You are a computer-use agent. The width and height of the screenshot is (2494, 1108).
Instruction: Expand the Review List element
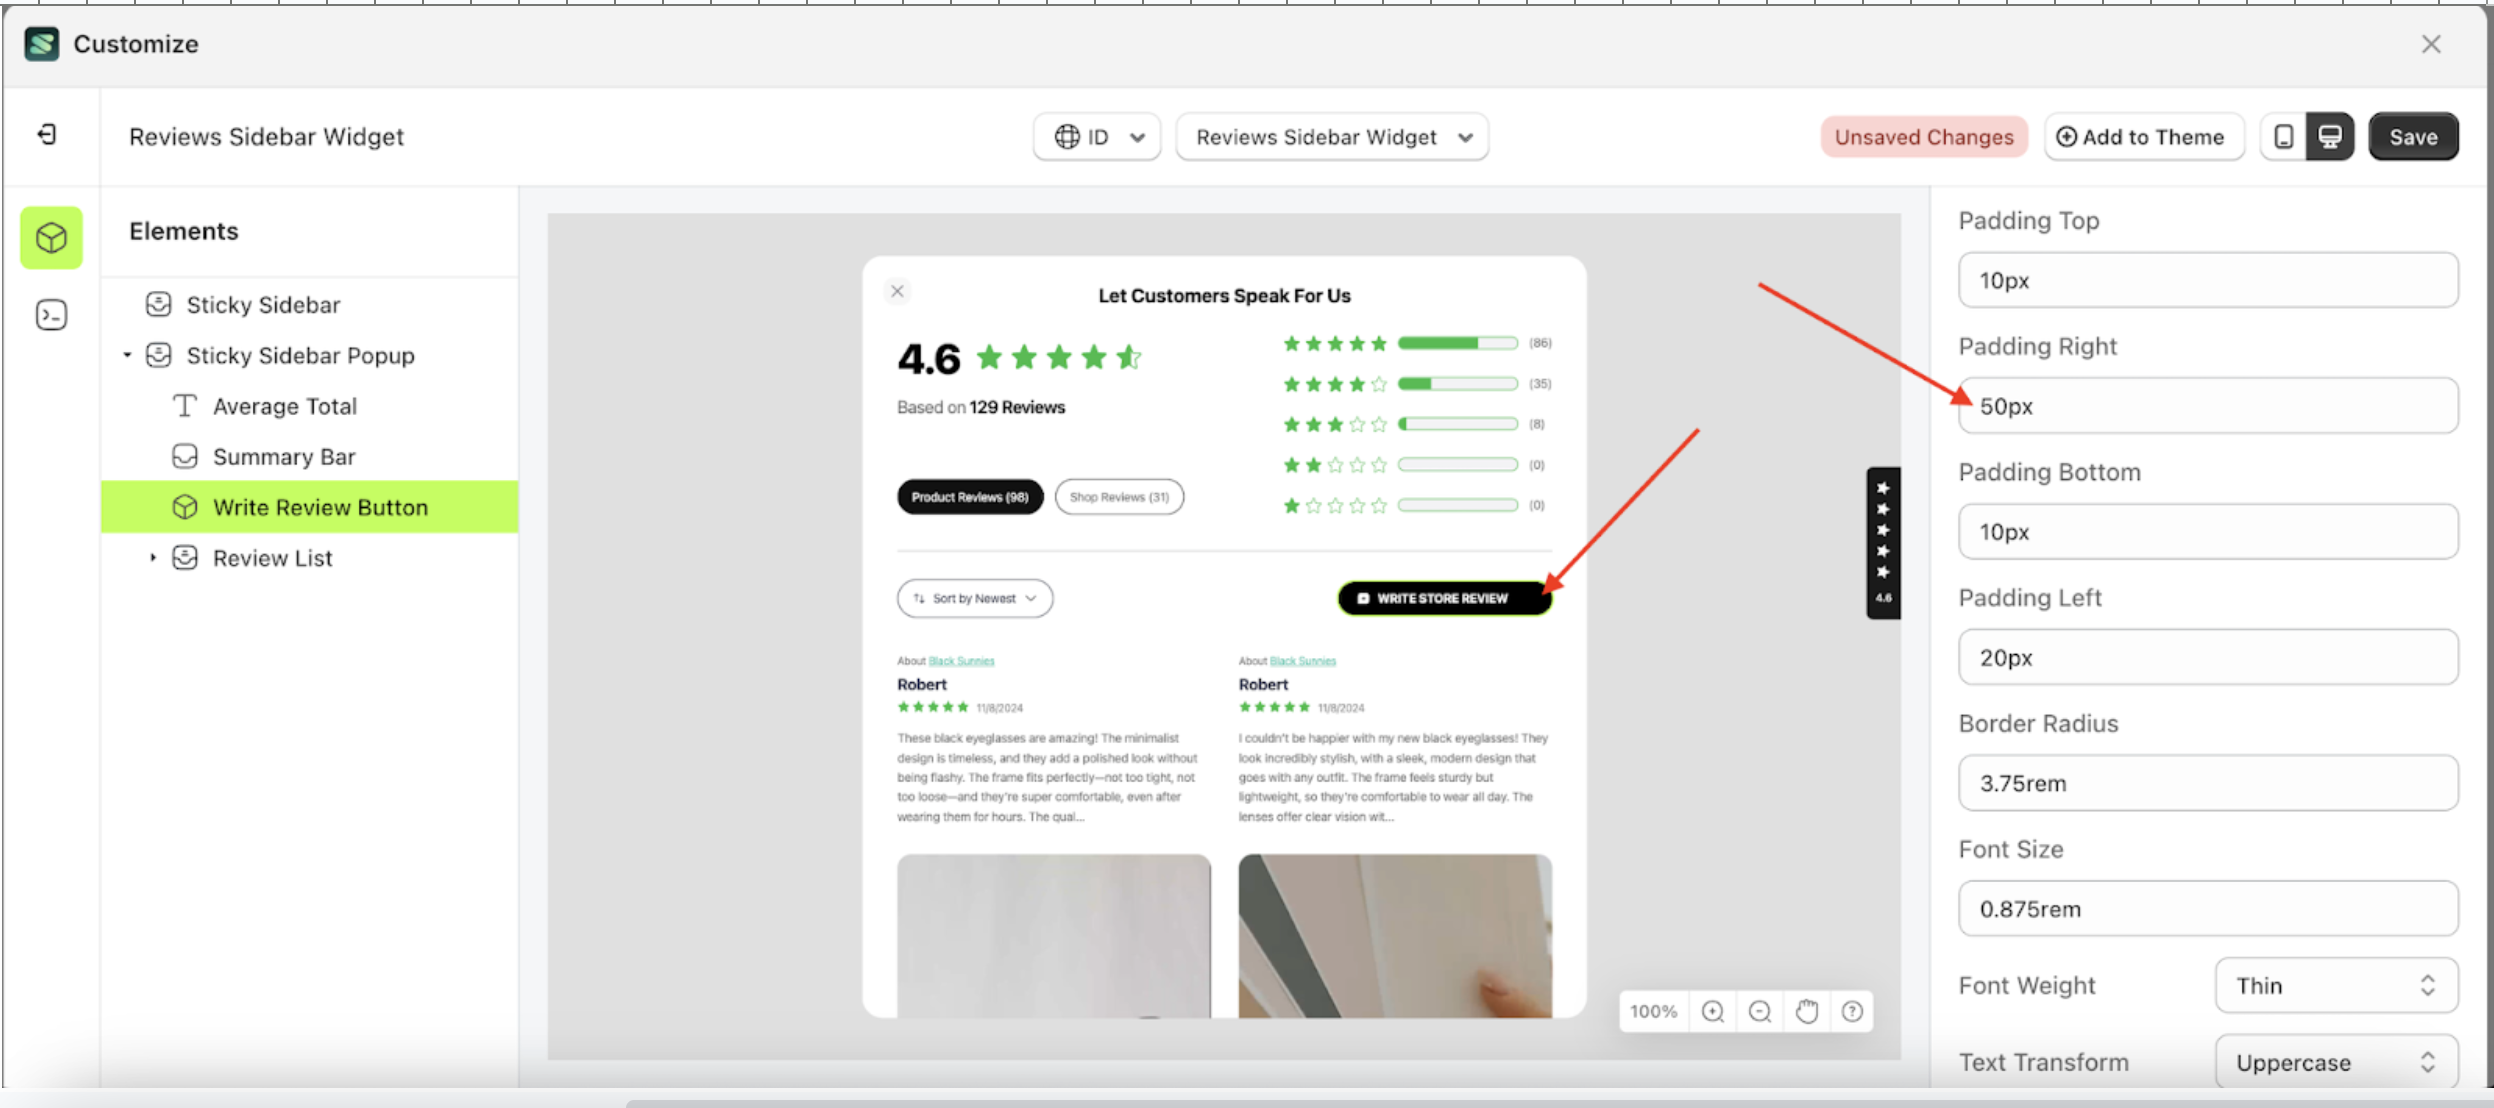click(154, 557)
